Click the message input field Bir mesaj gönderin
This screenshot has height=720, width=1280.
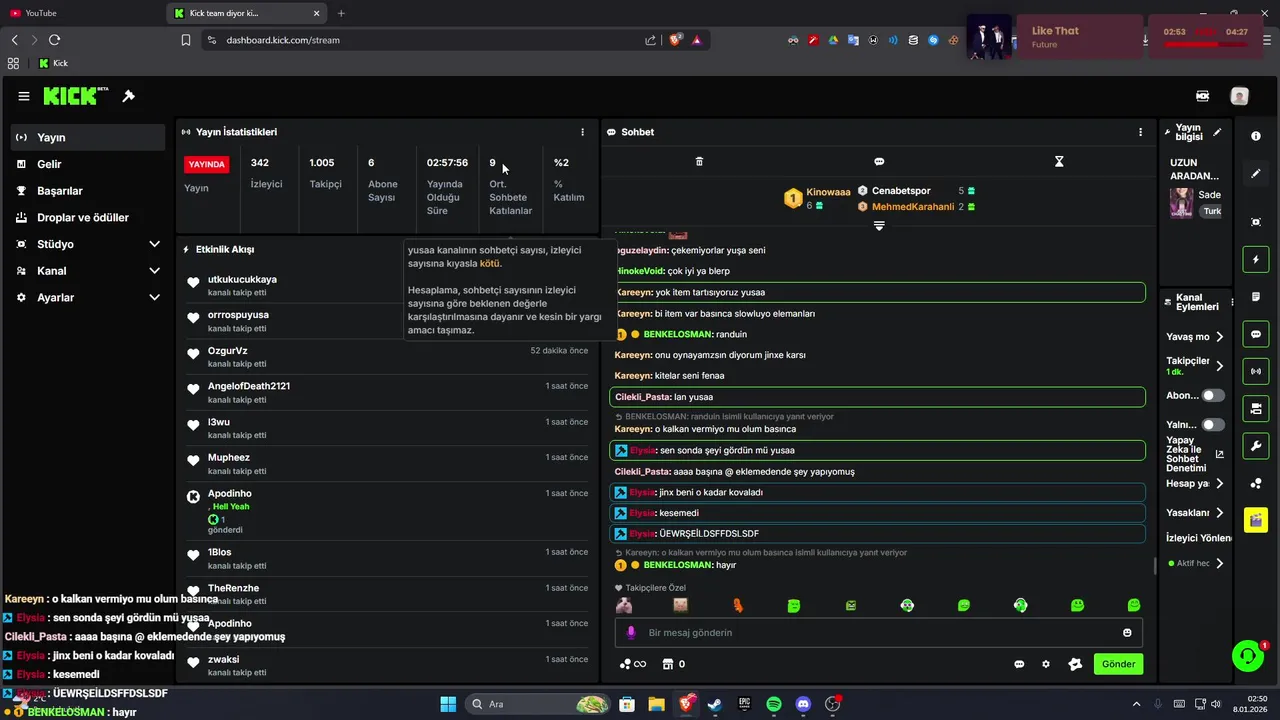coord(879,633)
